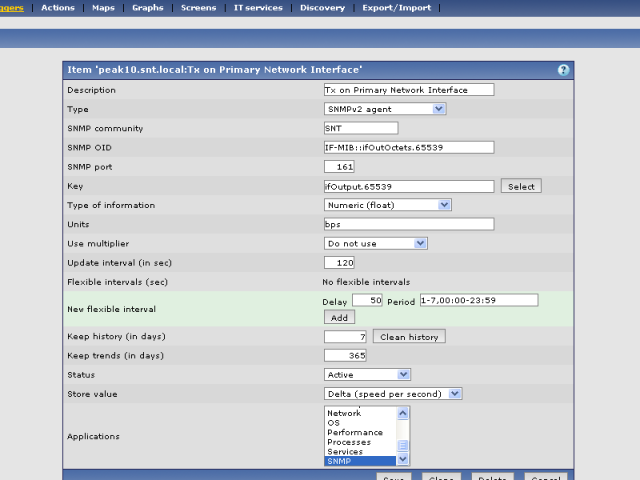Focus the Key input field

tap(409, 187)
